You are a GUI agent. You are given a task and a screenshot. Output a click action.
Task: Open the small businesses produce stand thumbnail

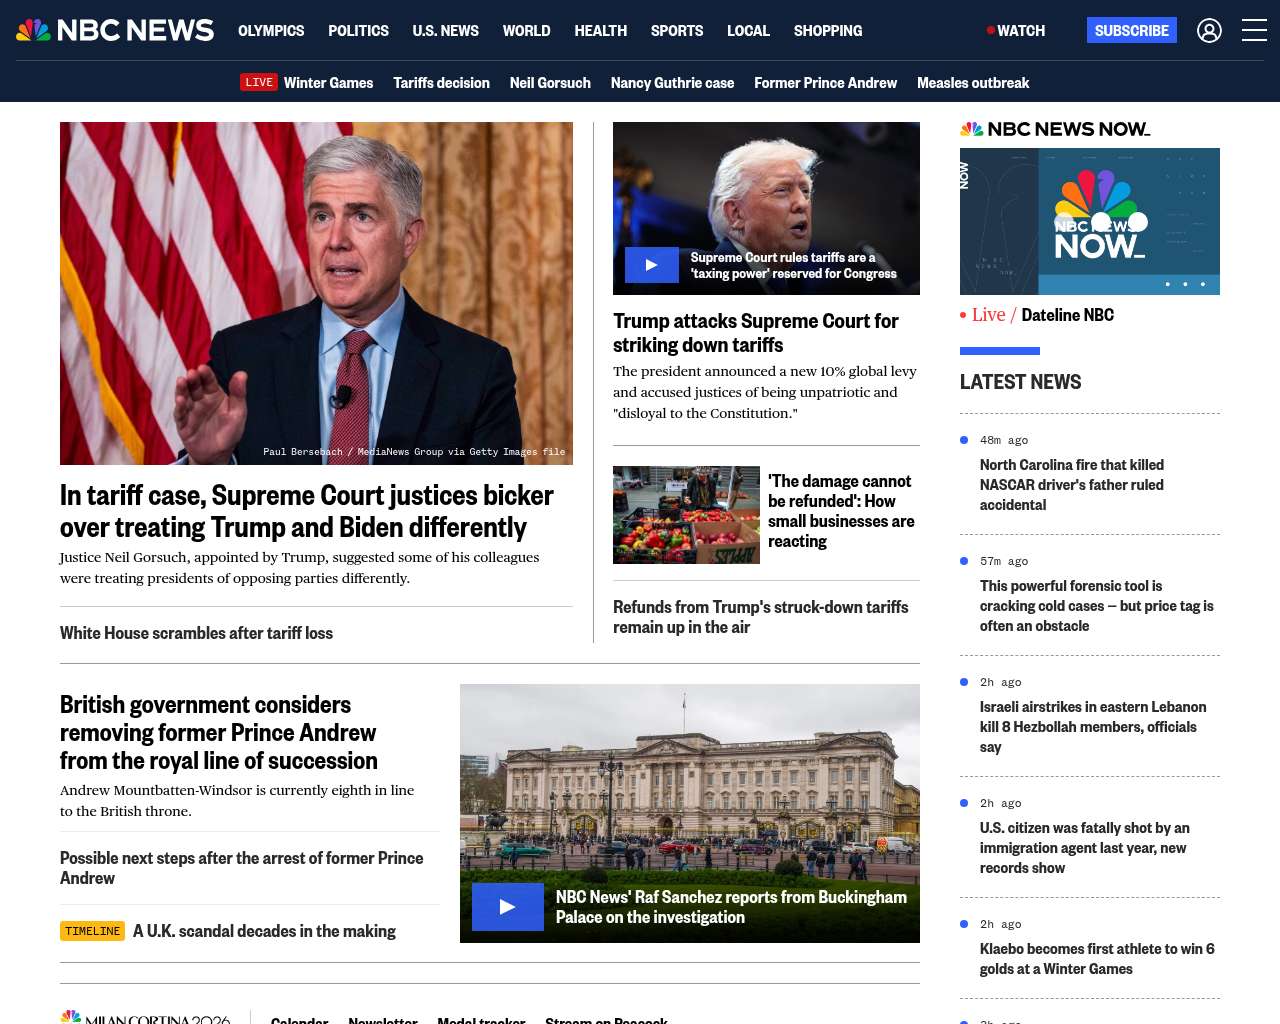tap(686, 515)
